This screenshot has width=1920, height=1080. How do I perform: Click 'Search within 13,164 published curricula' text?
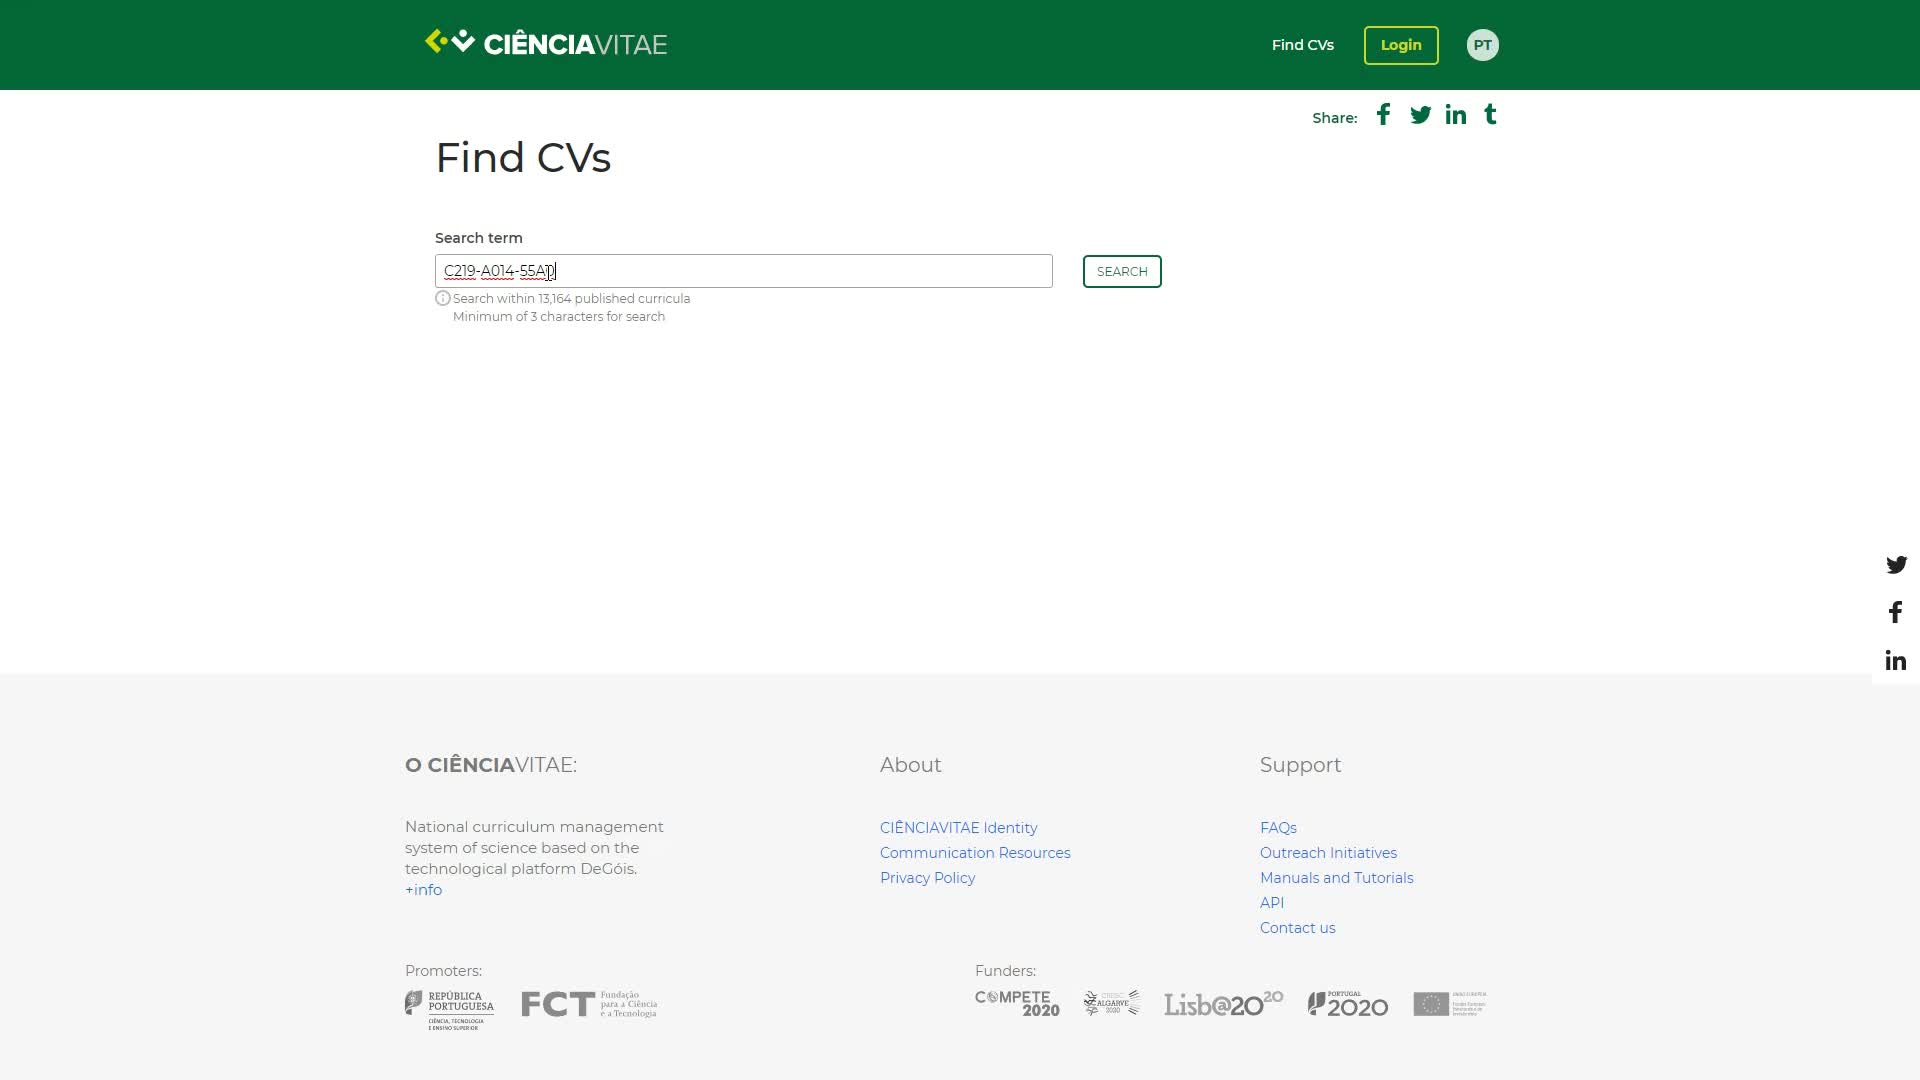coord(571,299)
